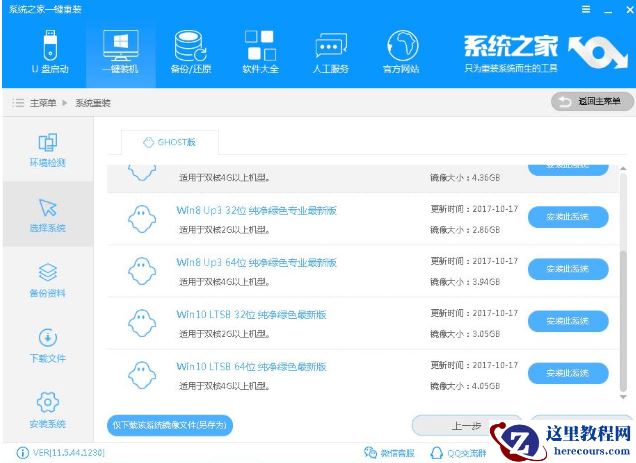Install Win10 LTSB 32位 system
636x463 pixels.
[568, 321]
